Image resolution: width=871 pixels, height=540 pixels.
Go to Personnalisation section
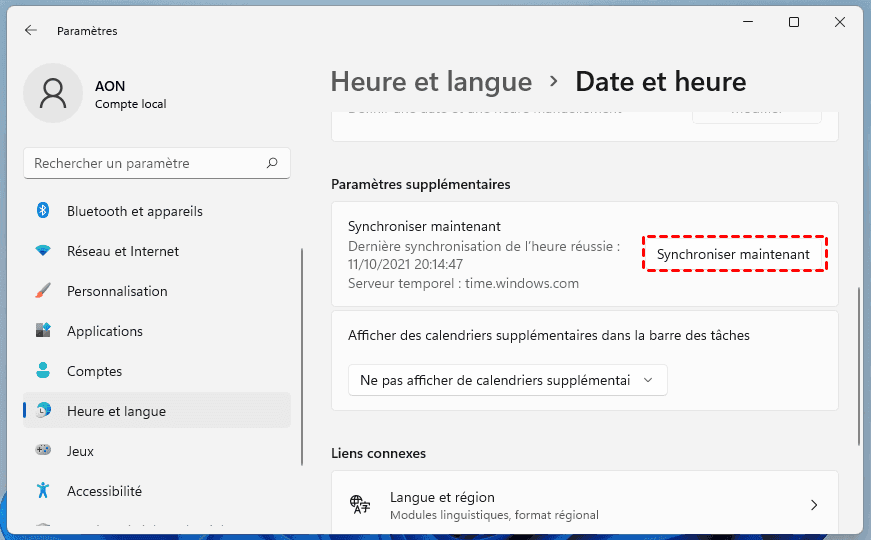pyautogui.click(x=157, y=291)
